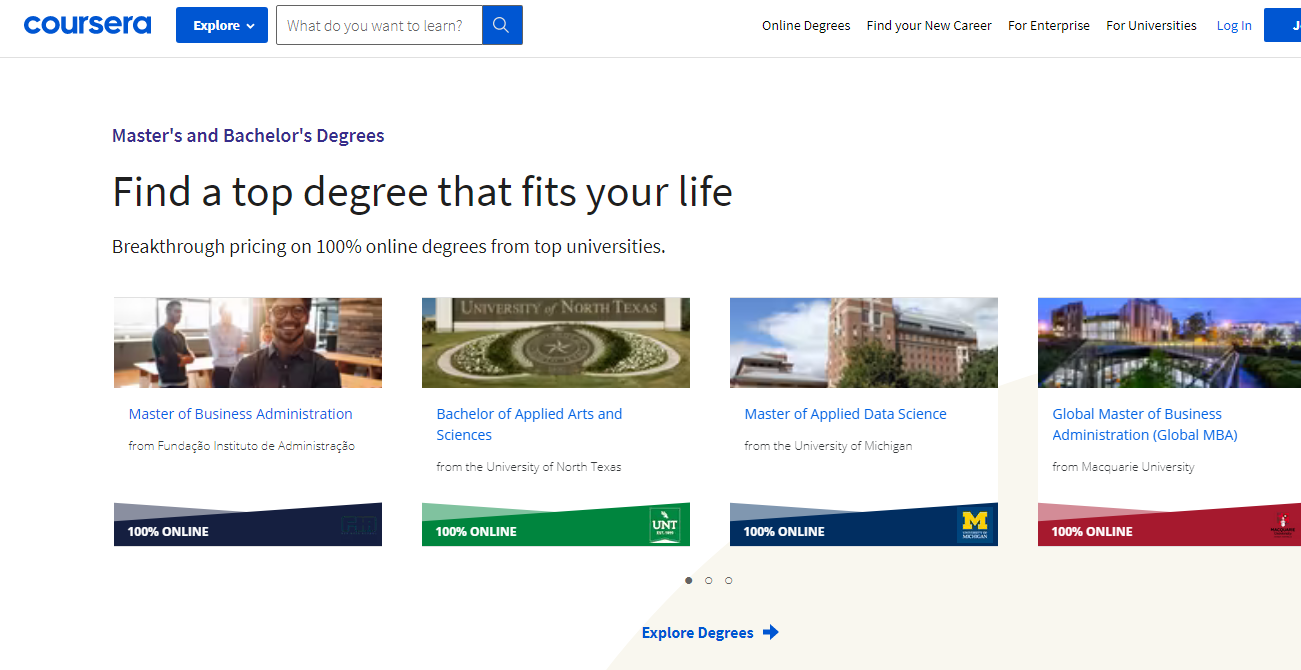Click the Log In link
1301x670 pixels.
point(1234,26)
